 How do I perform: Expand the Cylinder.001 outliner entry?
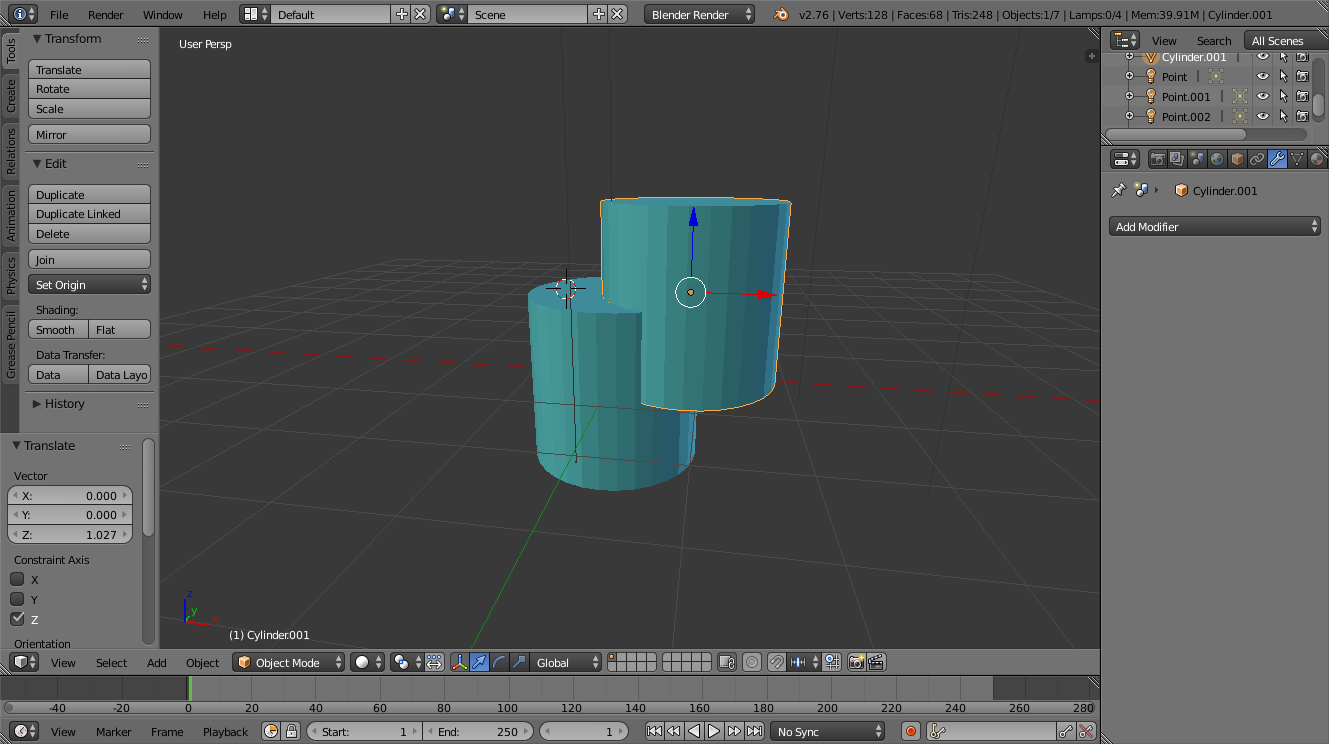pos(1129,56)
